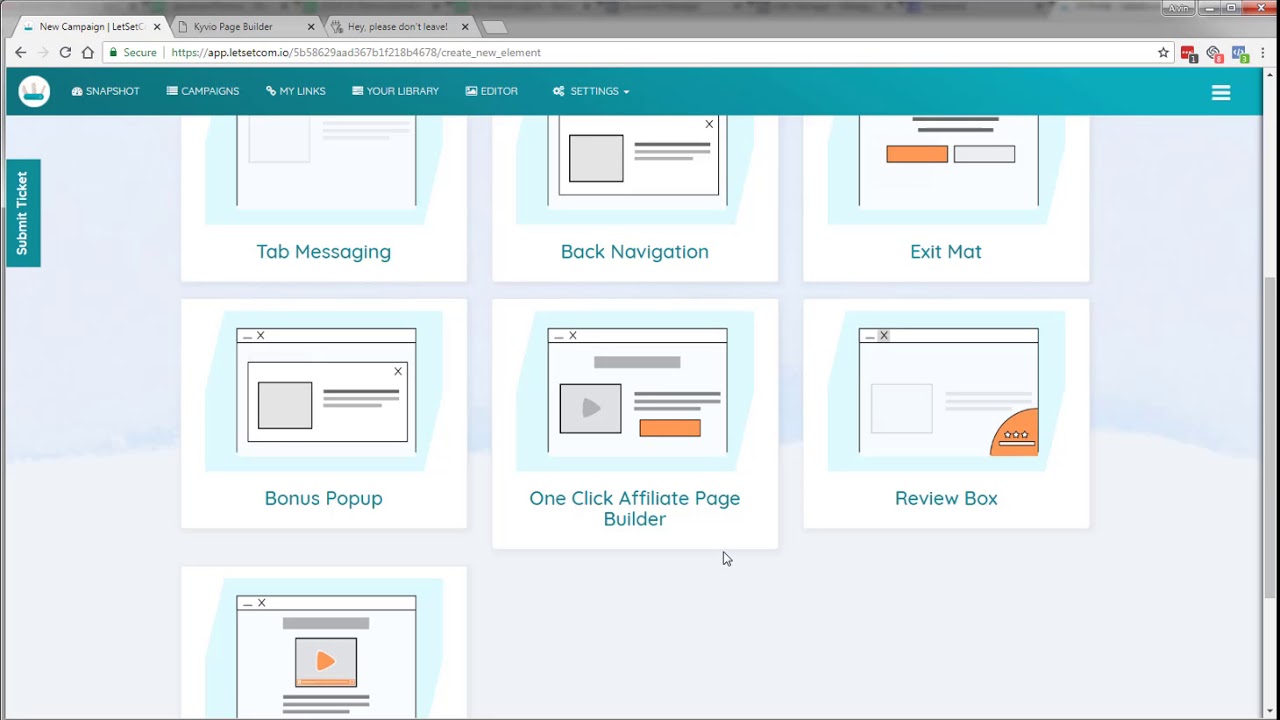Image resolution: width=1280 pixels, height=720 pixels.
Task: Close the 'Hey, please don't leave!' tab
Action: click(x=464, y=27)
